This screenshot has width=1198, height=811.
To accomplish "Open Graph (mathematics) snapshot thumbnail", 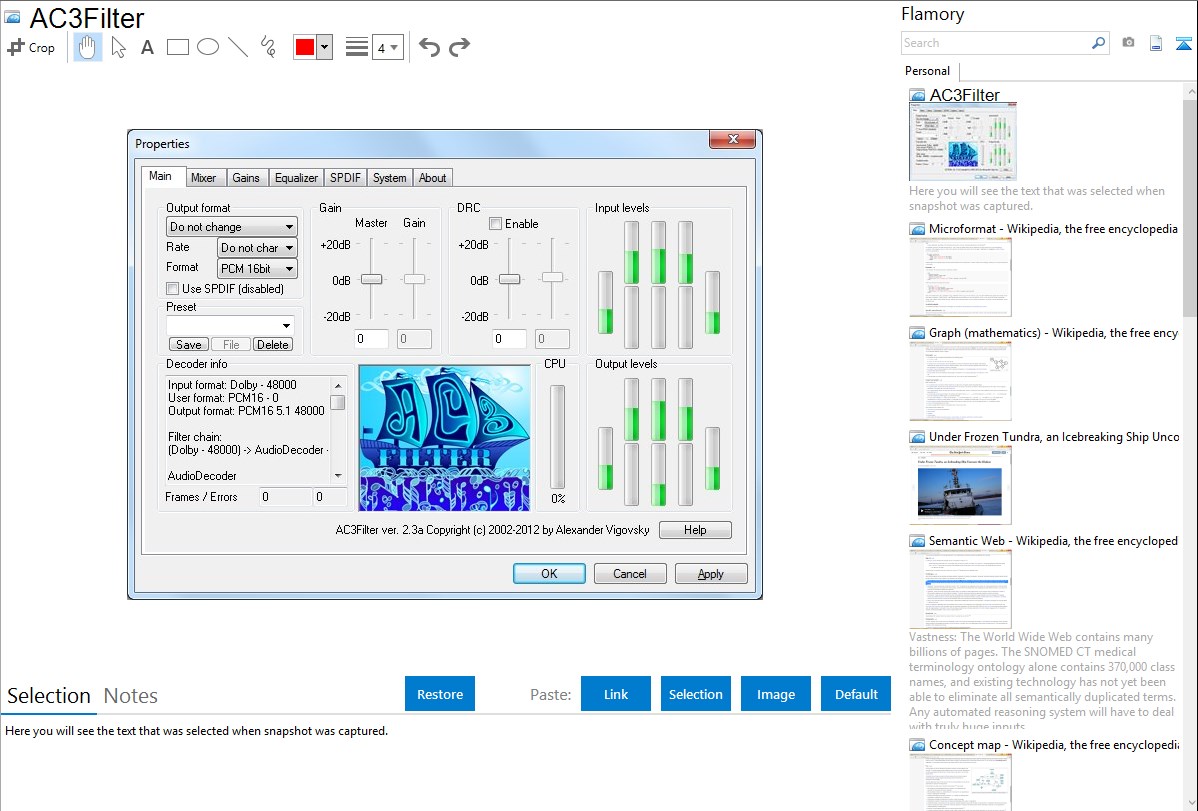I will pos(960,381).
